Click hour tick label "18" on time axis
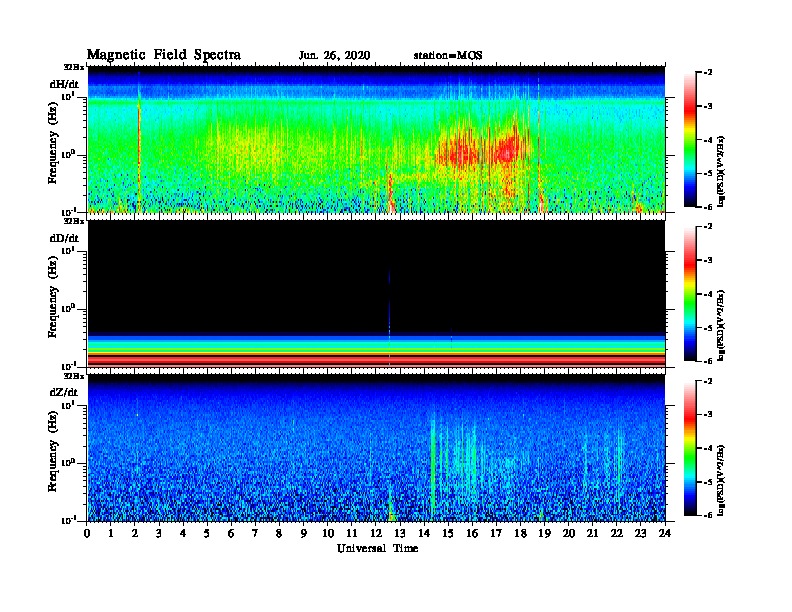Screen dimensions: 792x612 point(520,533)
